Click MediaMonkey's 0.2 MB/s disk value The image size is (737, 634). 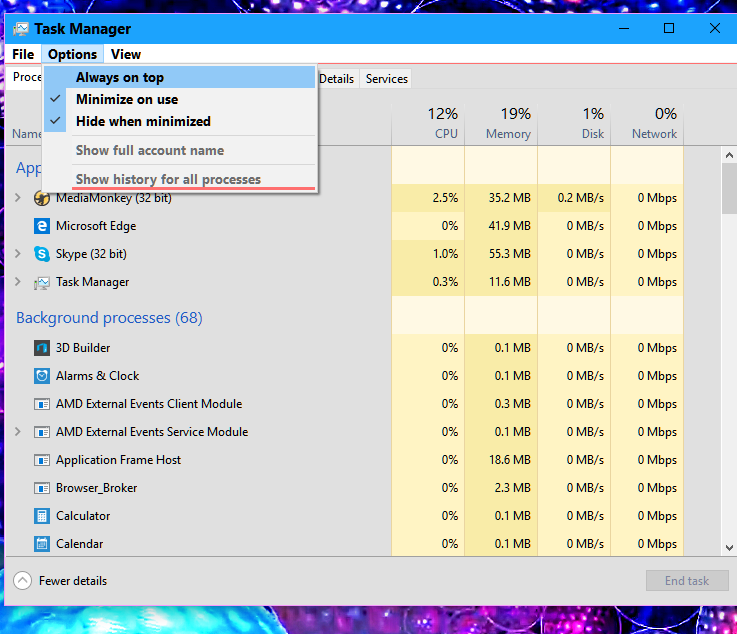pos(580,198)
